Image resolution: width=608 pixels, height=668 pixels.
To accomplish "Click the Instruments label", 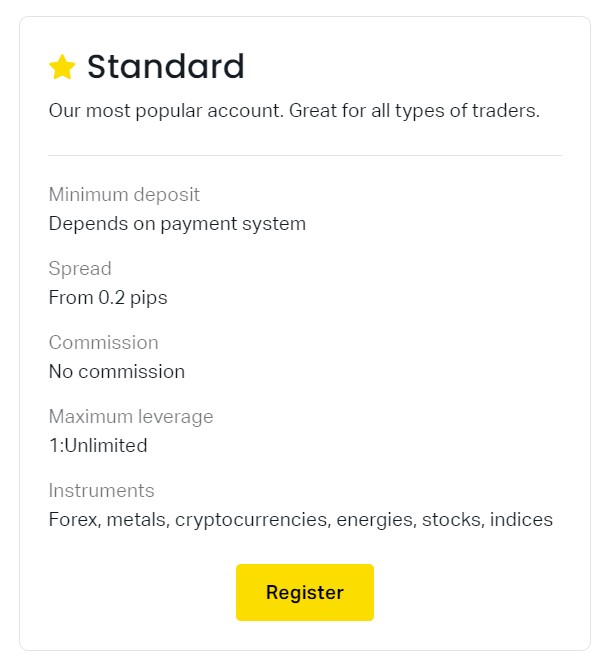I will point(101,491).
